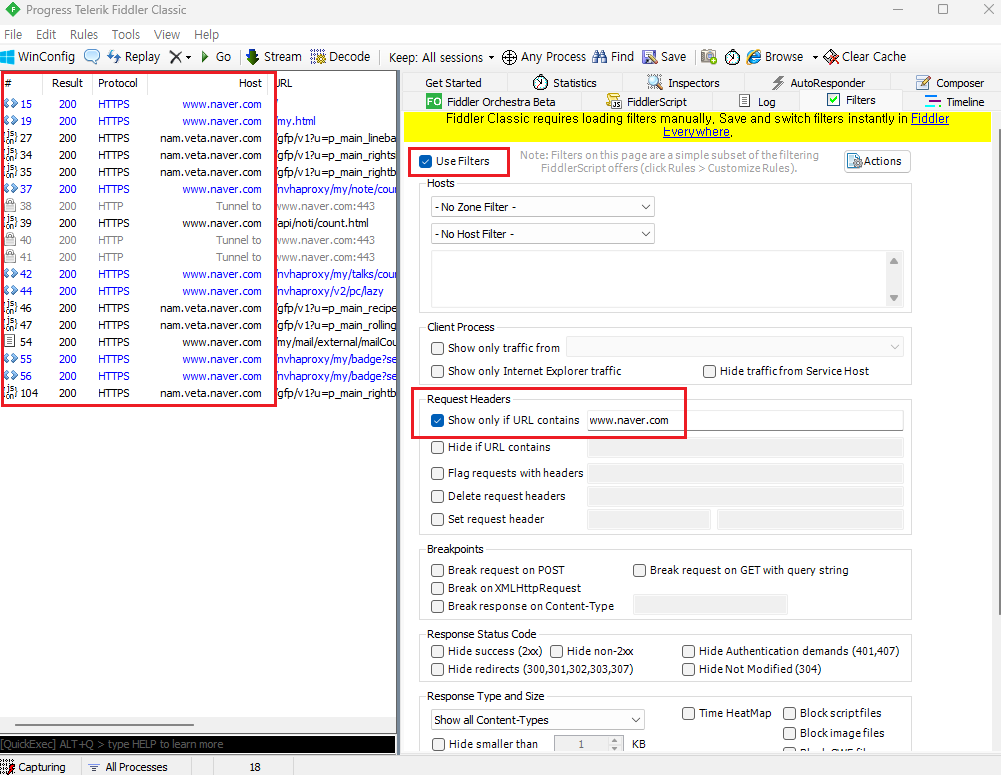Open the View menu
This screenshot has width=1001, height=775.
point(167,34)
